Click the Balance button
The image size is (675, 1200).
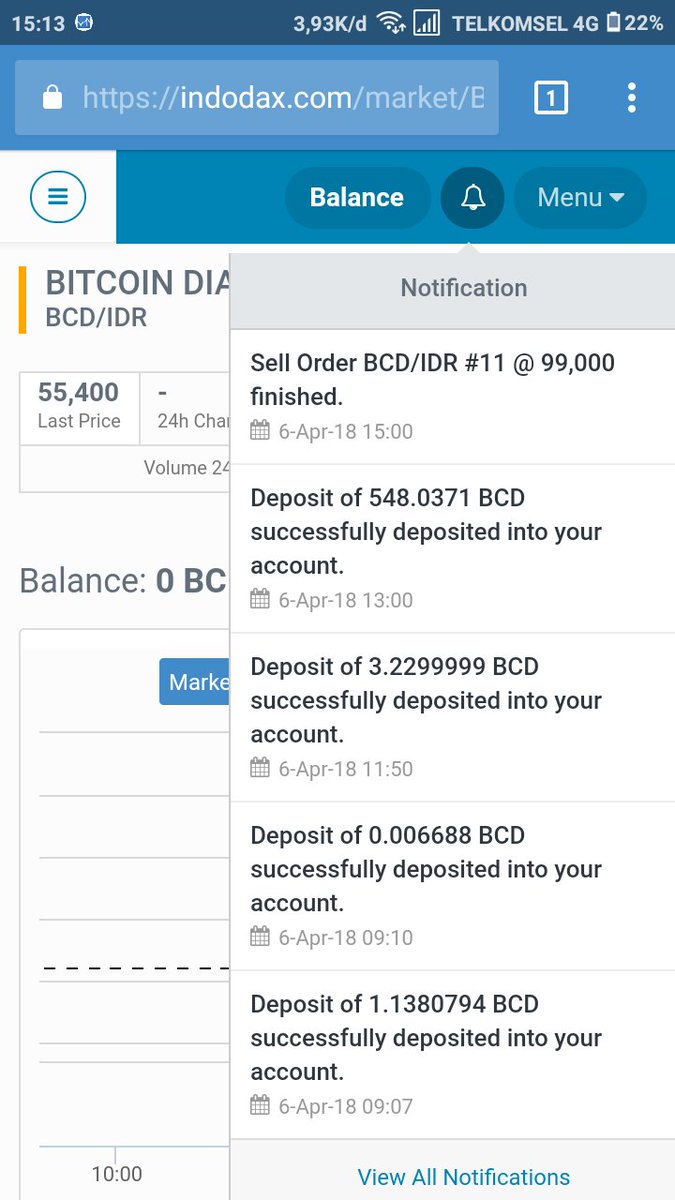tap(357, 197)
